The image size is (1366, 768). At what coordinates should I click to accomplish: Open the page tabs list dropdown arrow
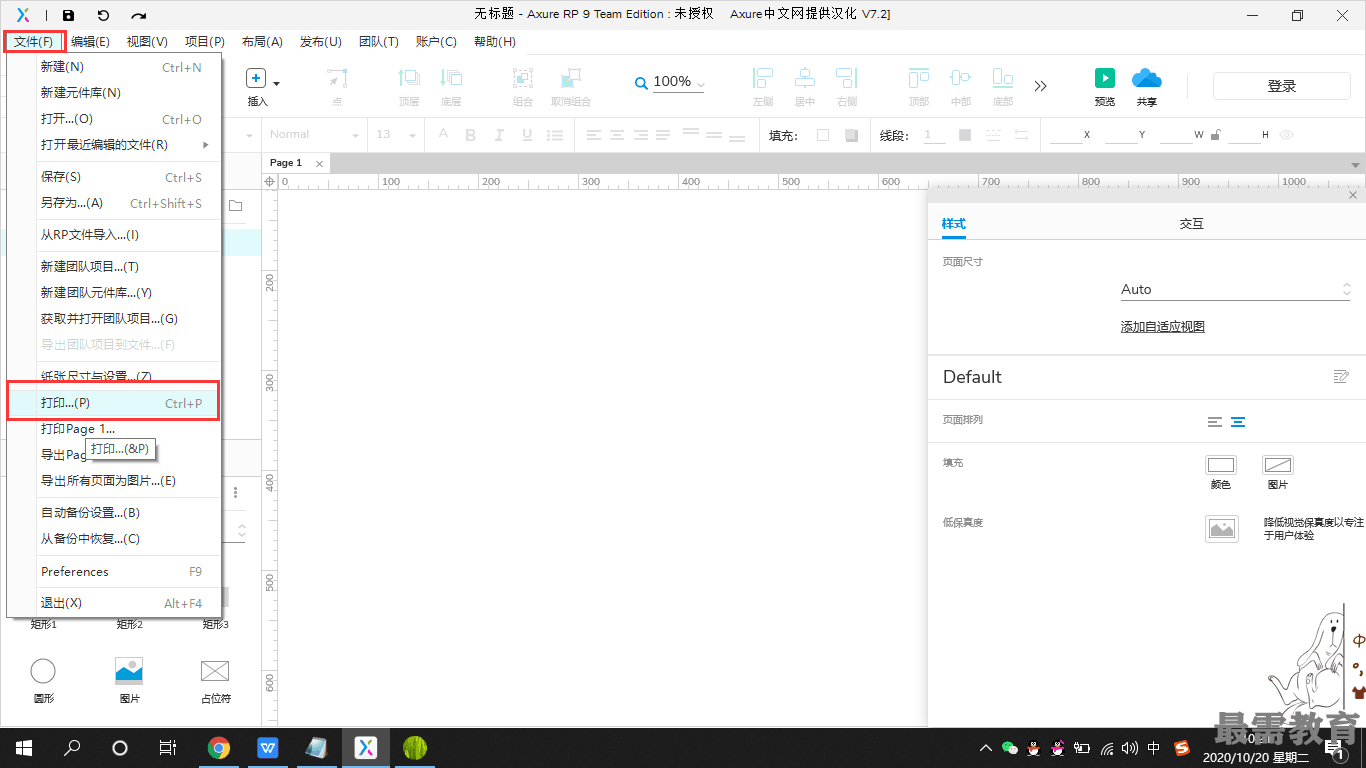[x=1355, y=163]
